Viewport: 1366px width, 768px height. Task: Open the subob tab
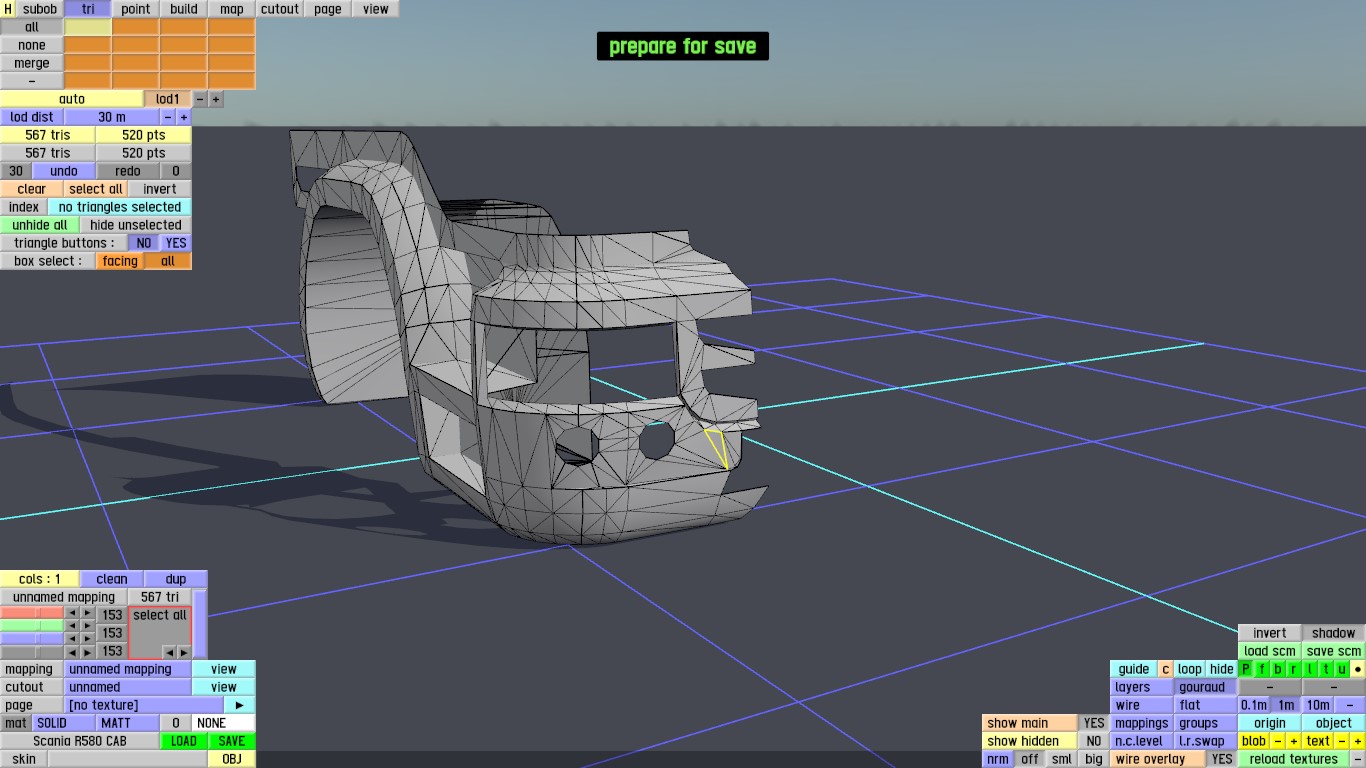pyautogui.click(x=40, y=9)
